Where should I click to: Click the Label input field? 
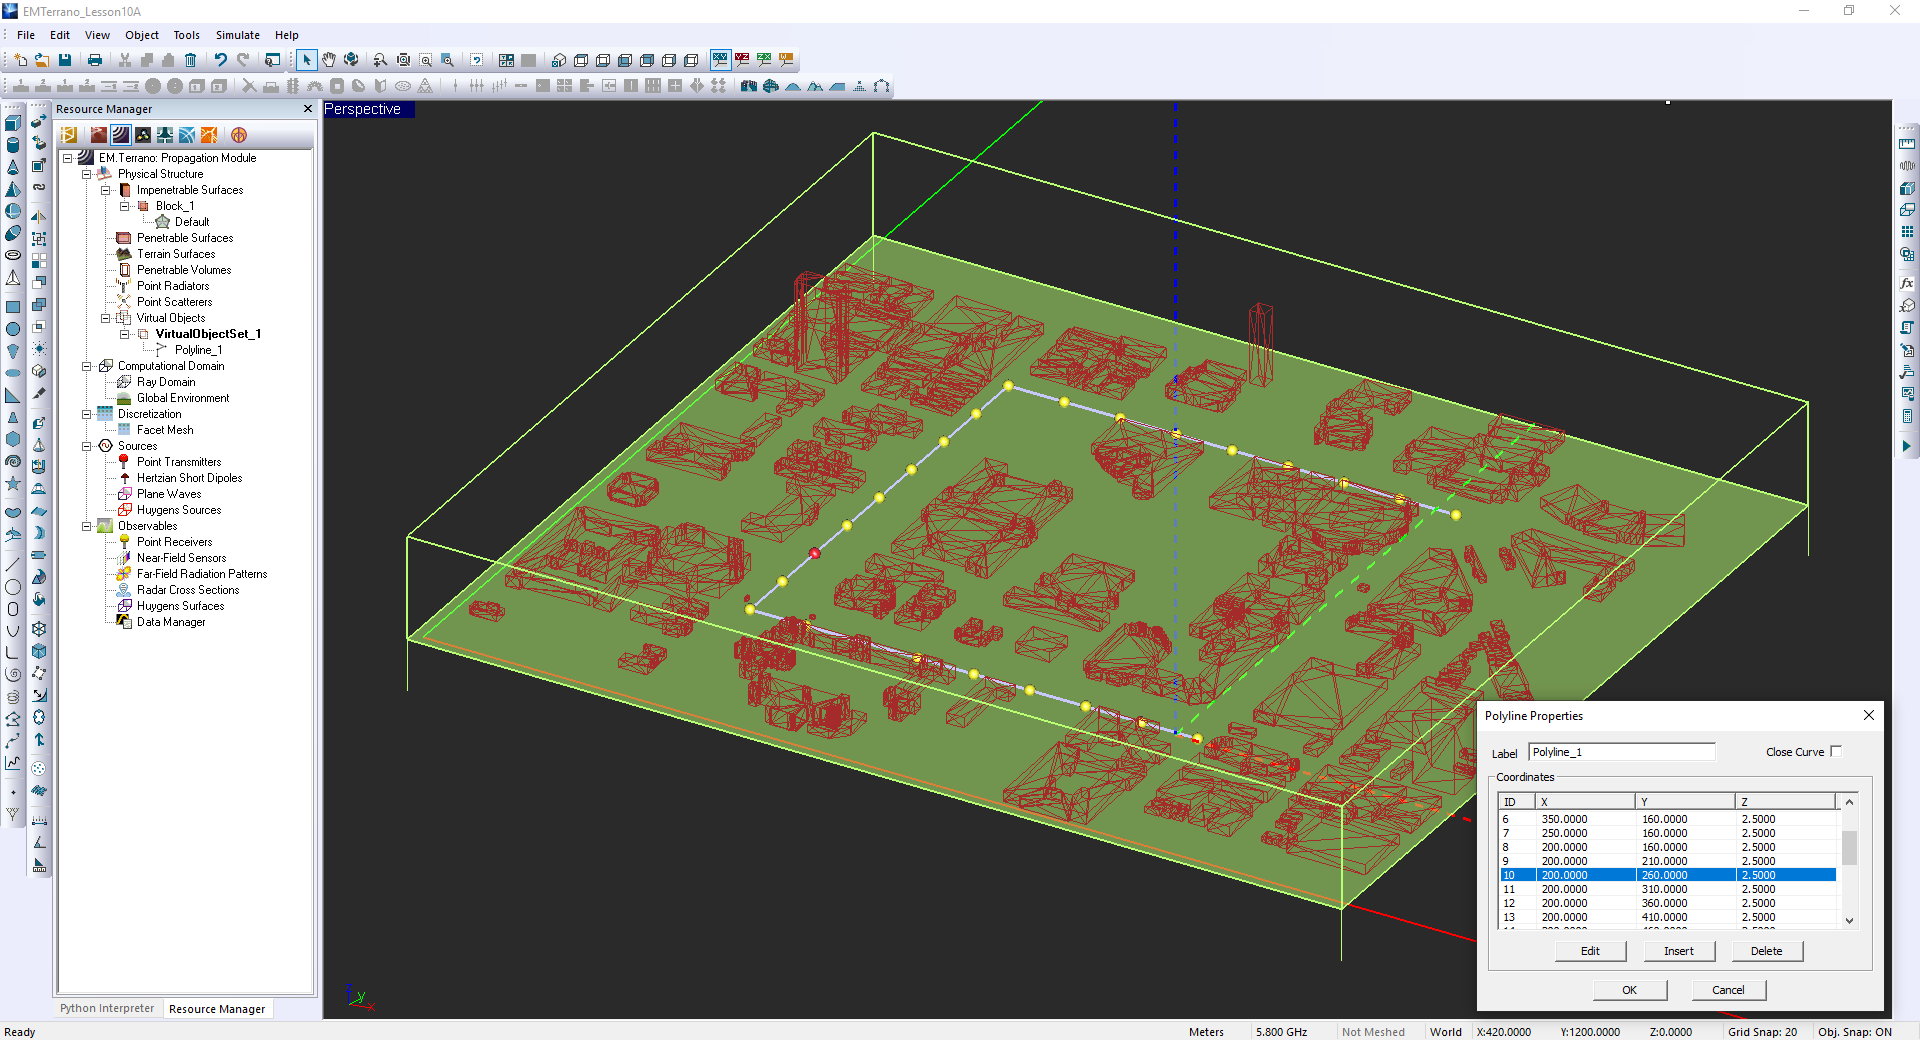pos(1621,752)
